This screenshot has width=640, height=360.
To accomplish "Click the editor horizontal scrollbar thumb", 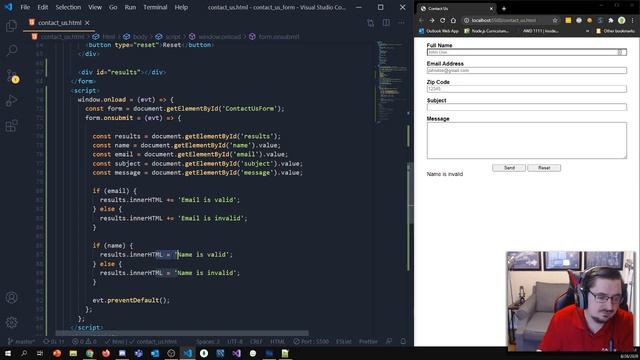I will (x=182, y=333).
